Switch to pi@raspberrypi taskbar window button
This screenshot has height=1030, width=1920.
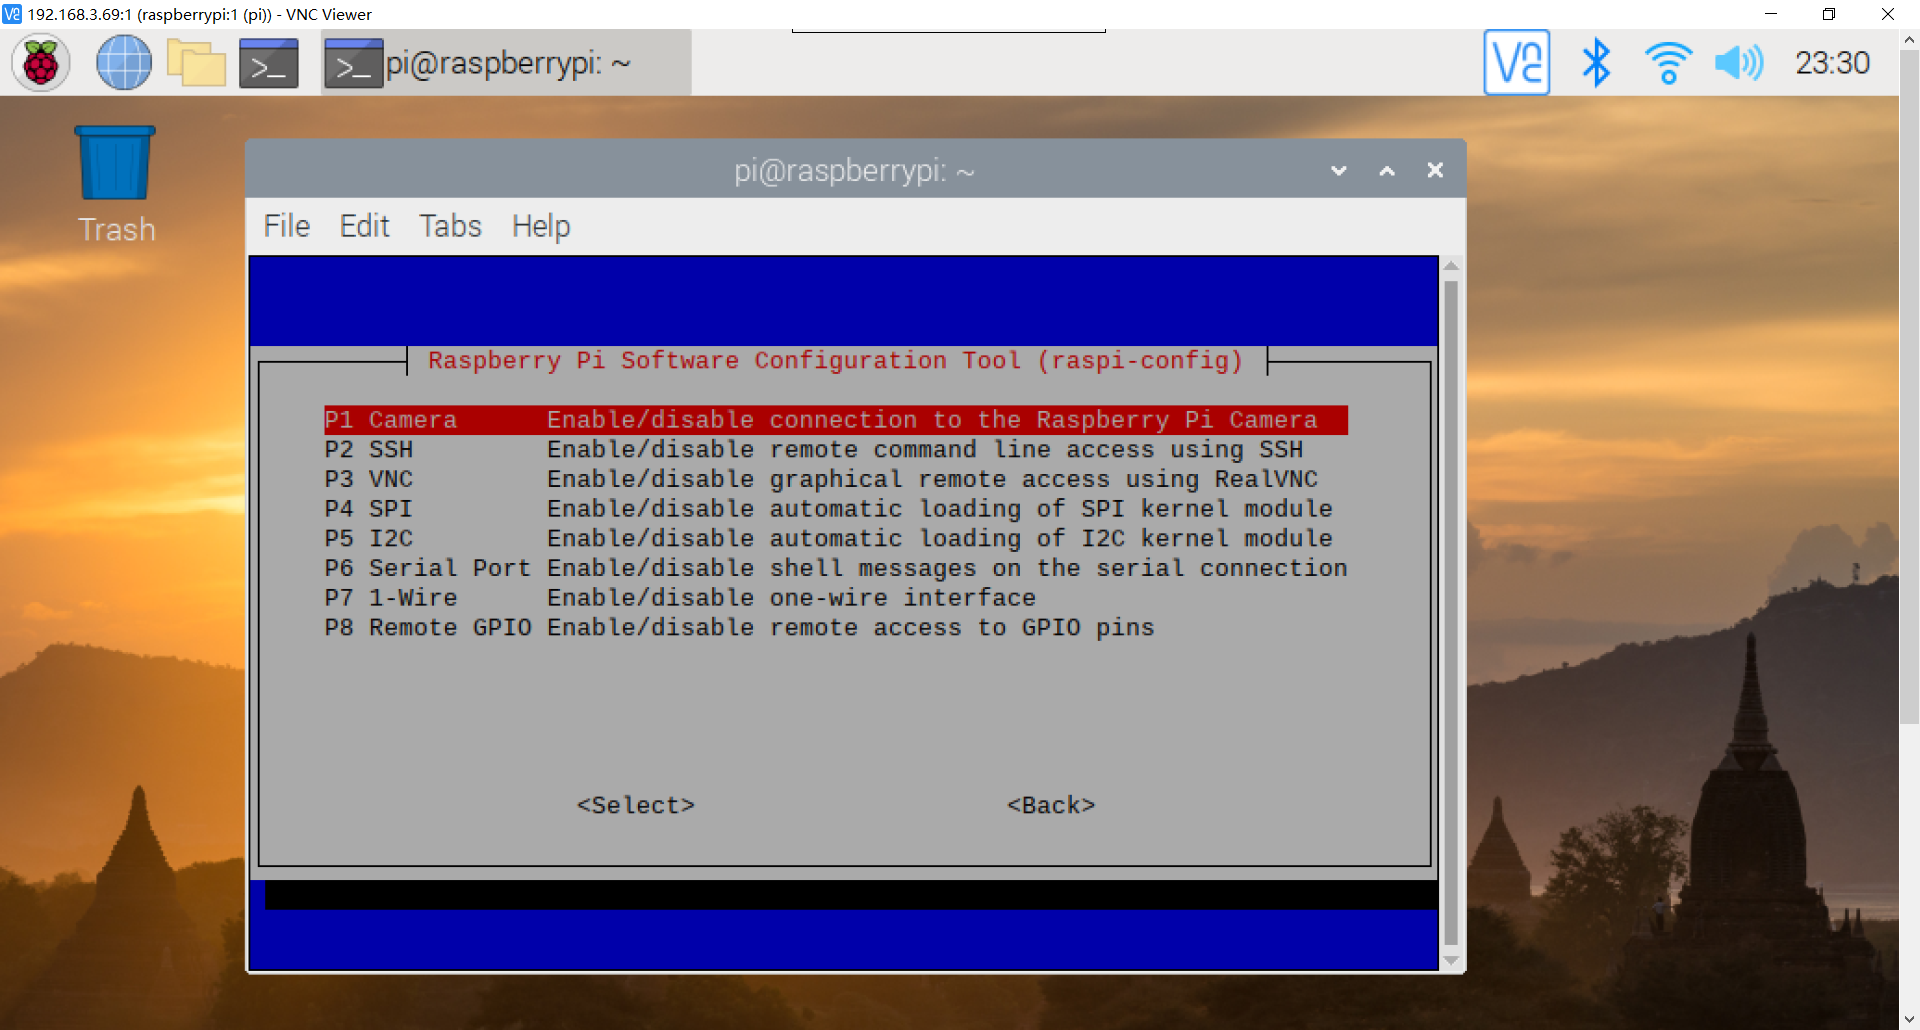pyautogui.click(x=506, y=63)
